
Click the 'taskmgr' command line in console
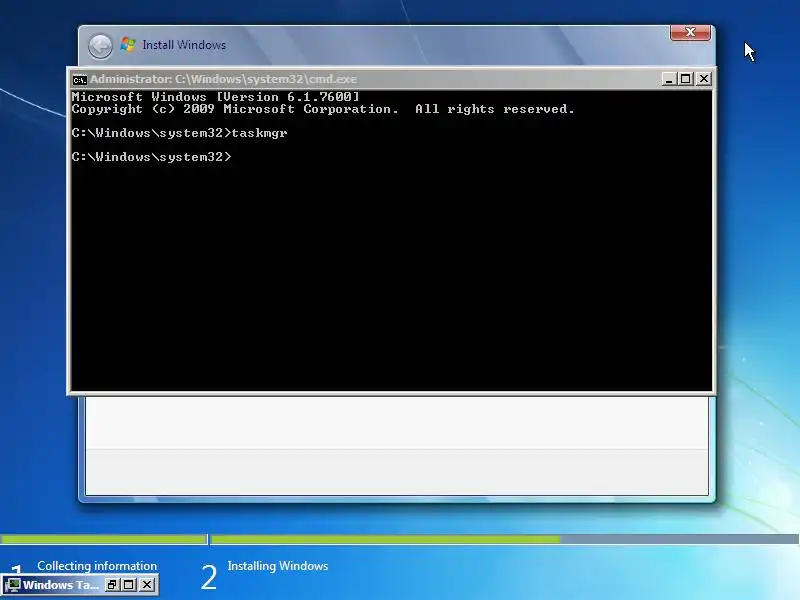[180, 133]
